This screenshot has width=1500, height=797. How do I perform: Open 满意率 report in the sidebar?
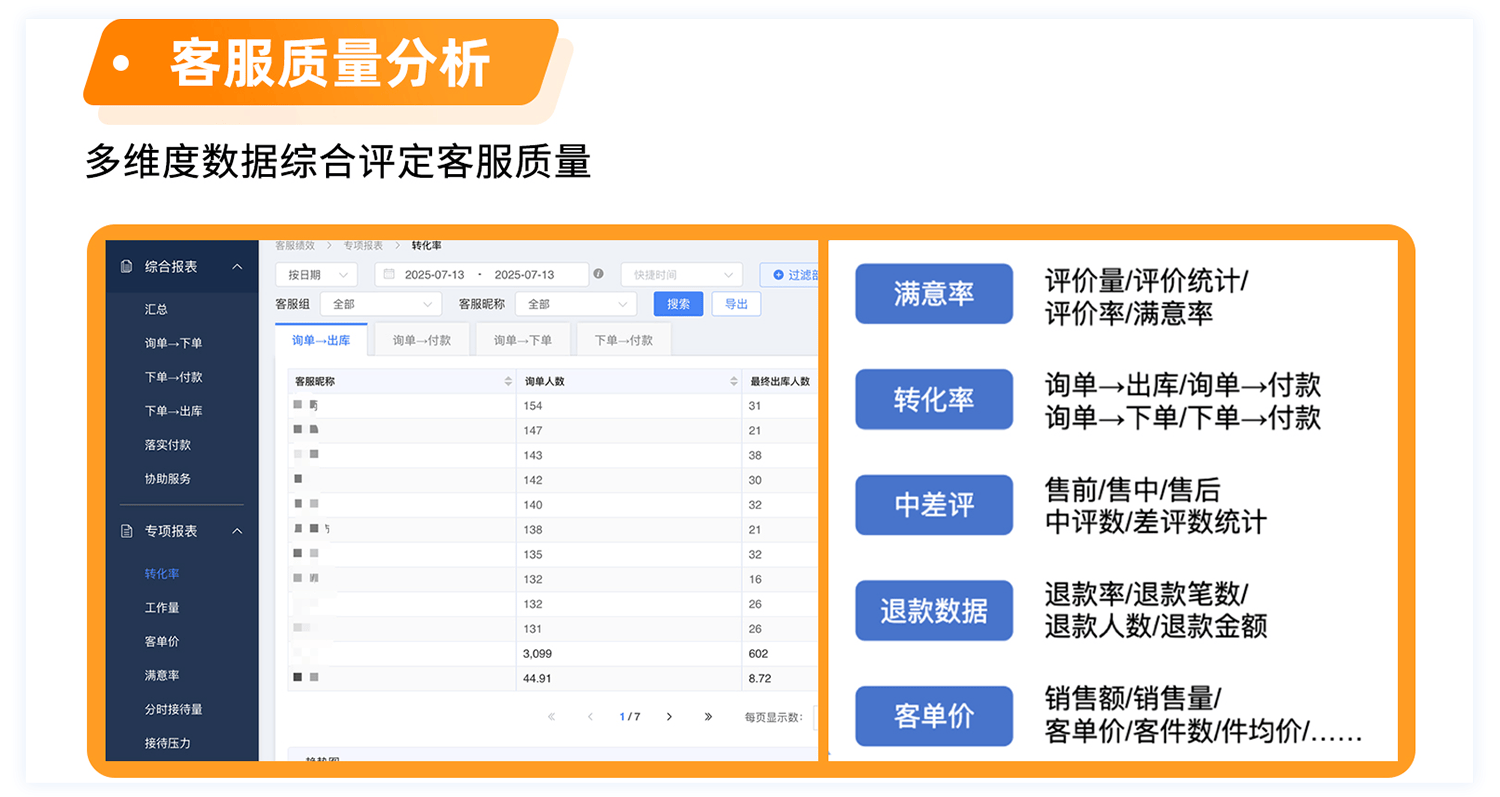(162, 676)
